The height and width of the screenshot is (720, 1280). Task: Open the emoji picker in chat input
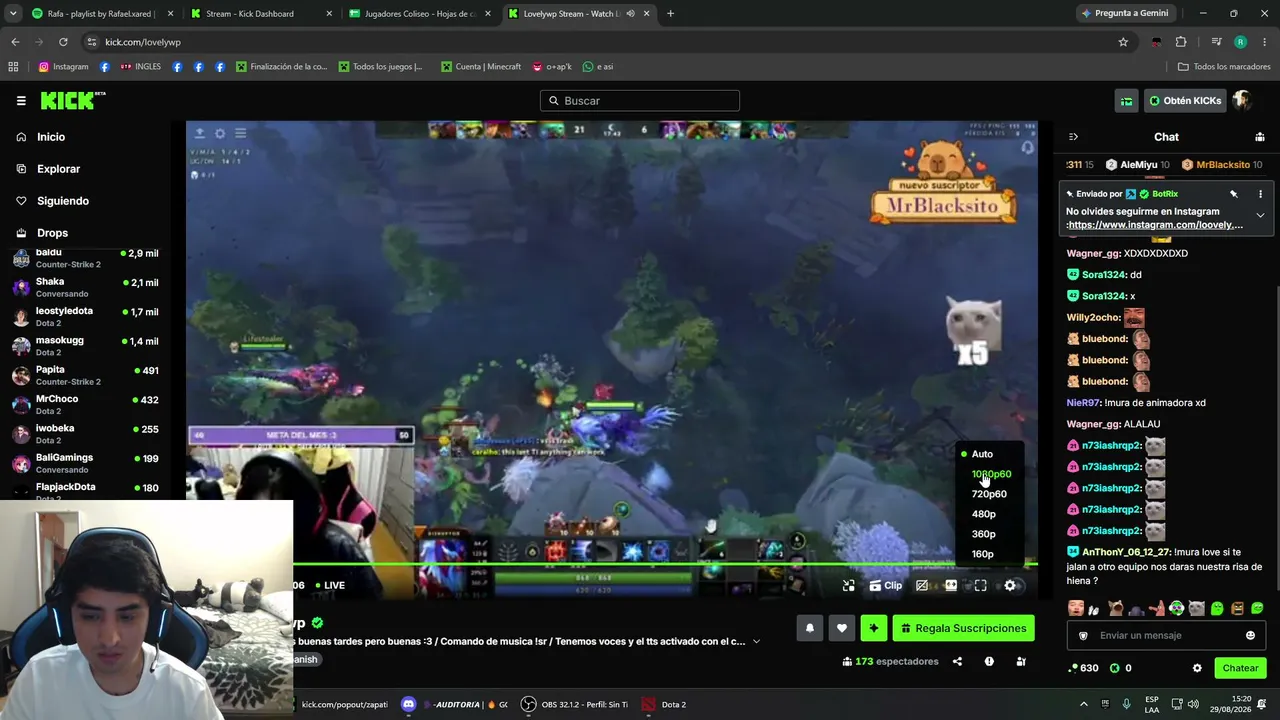pos(1250,635)
